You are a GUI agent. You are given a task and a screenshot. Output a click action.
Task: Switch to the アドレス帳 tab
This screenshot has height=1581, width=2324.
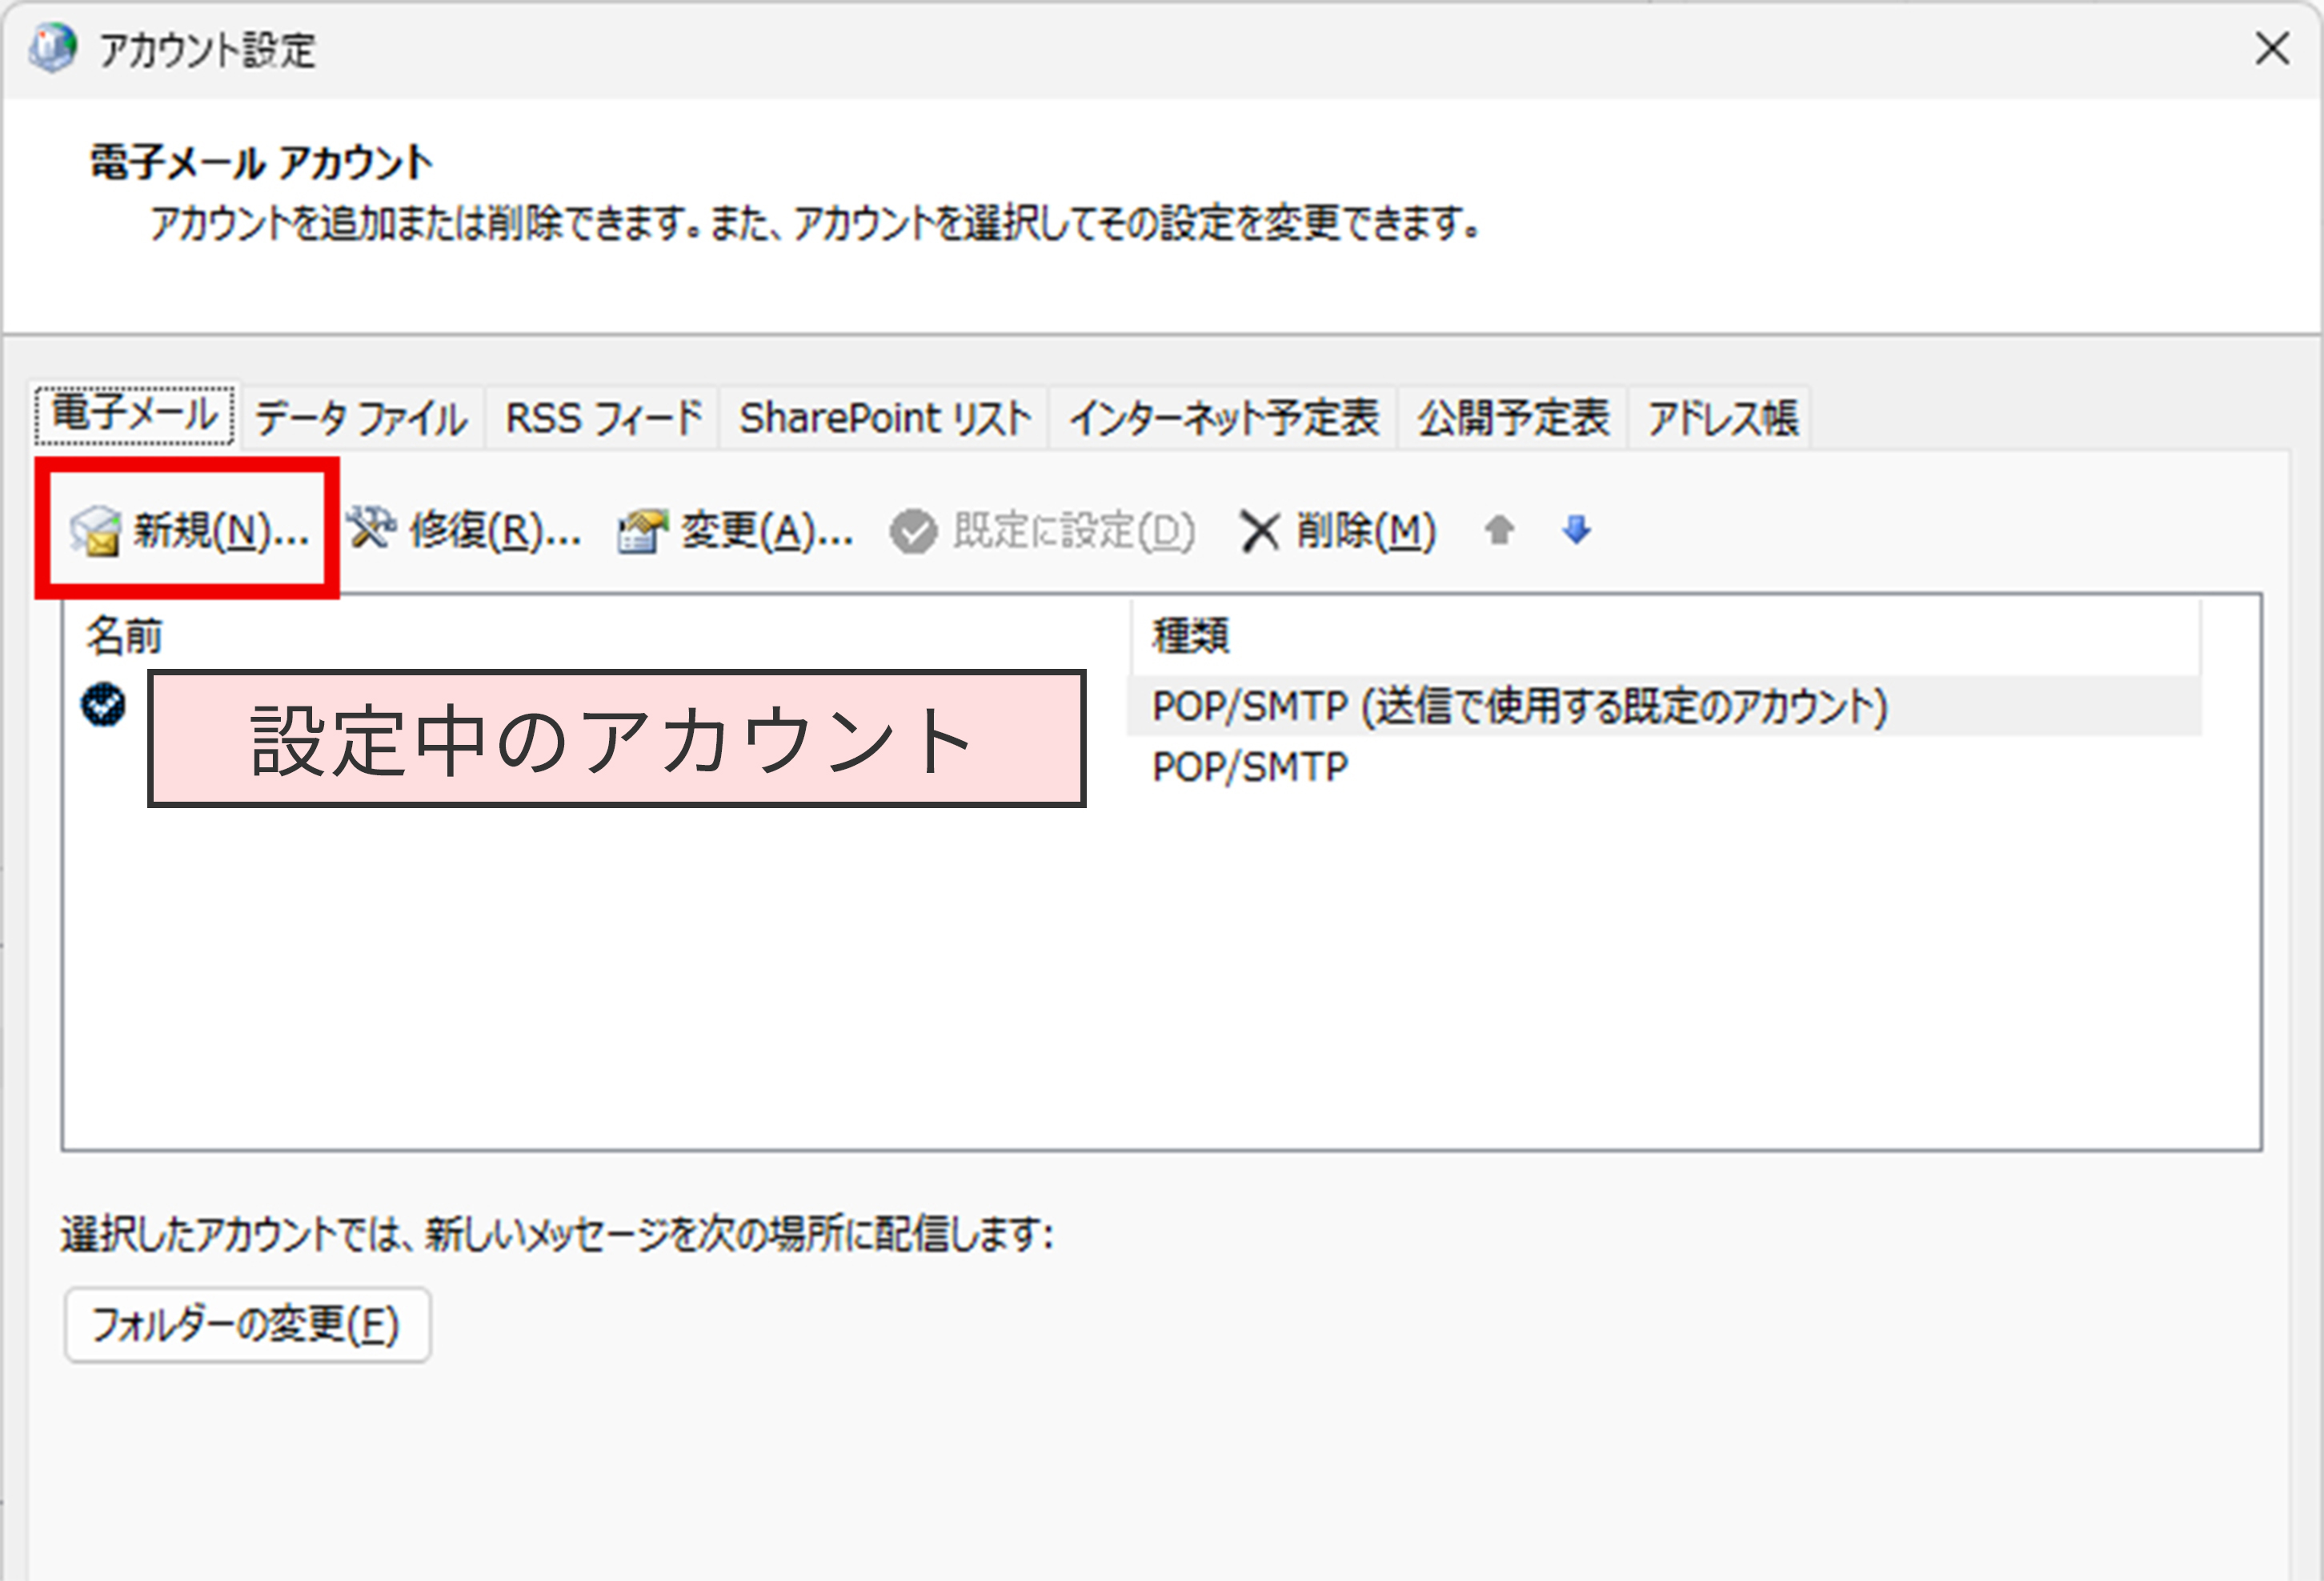tap(1722, 418)
